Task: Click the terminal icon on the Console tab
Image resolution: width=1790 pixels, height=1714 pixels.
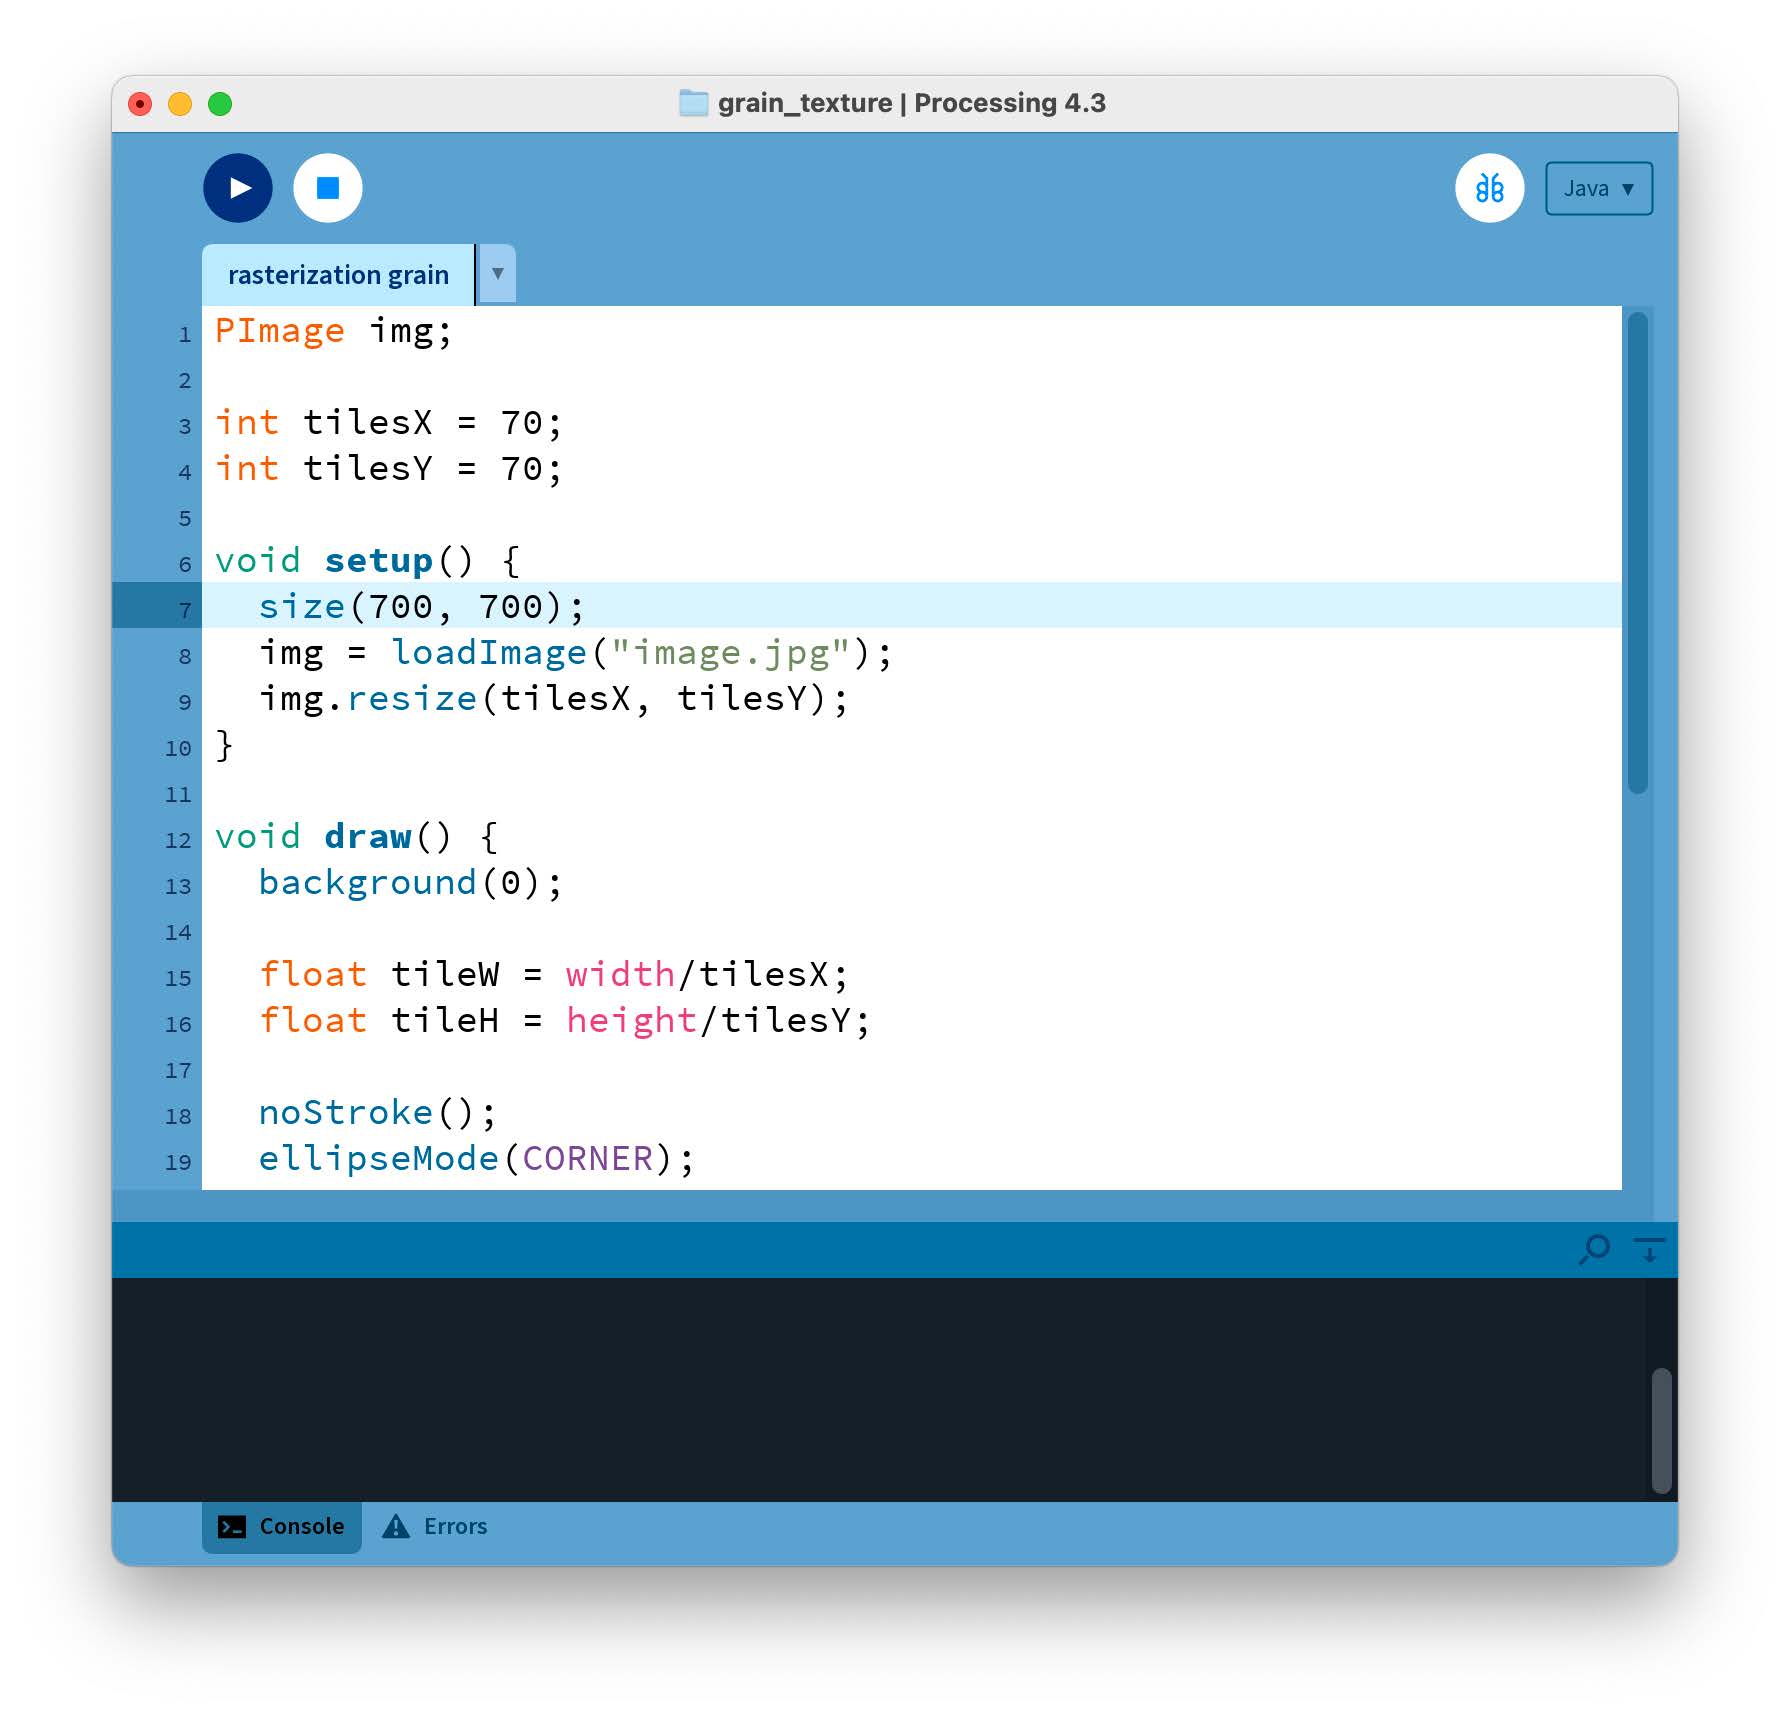Action: click(x=233, y=1526)
